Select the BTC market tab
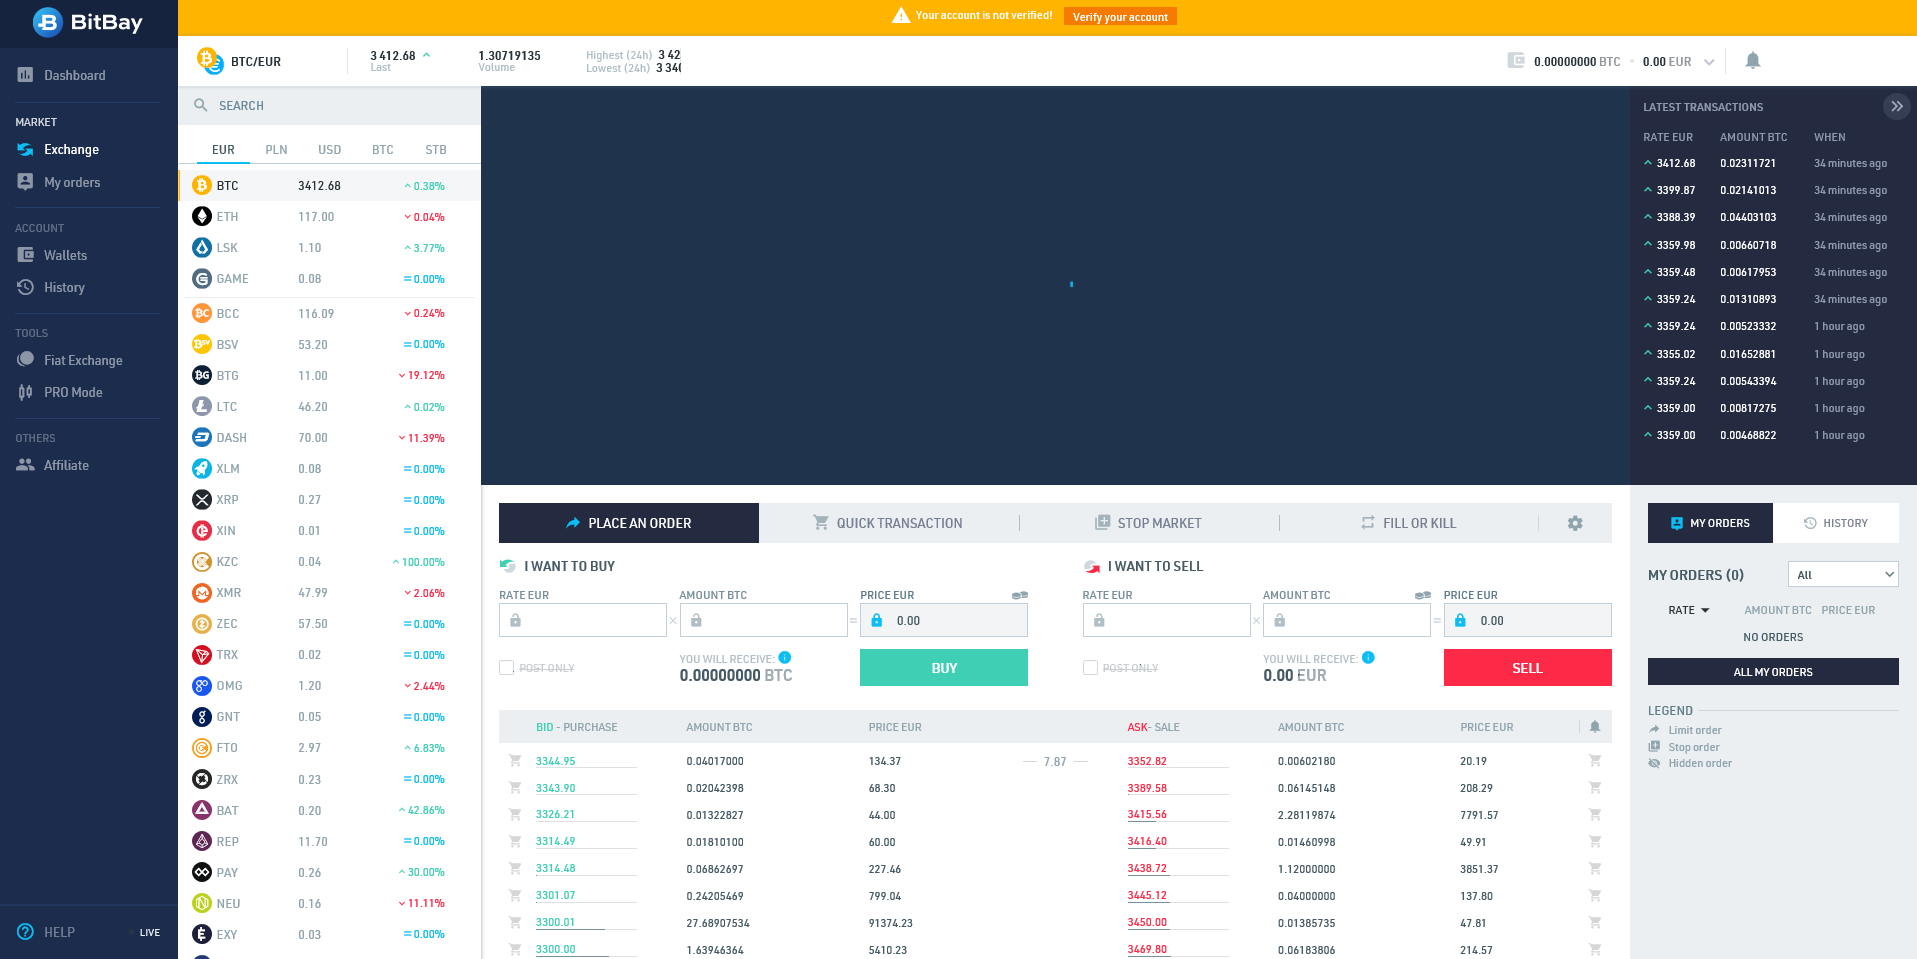Screen dimensions: 1917x959 382,150
